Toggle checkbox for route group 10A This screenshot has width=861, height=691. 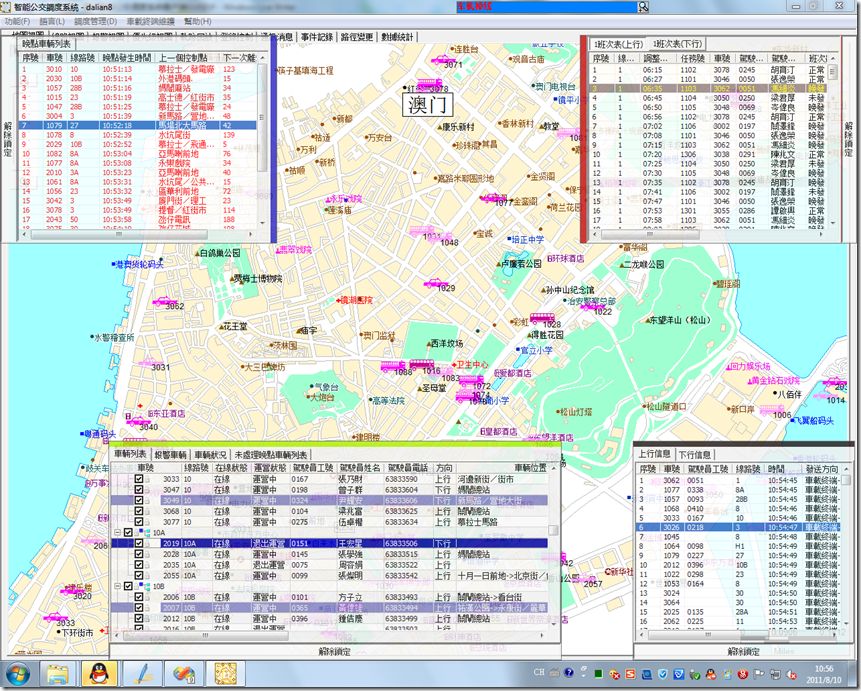tap(128, 532)
